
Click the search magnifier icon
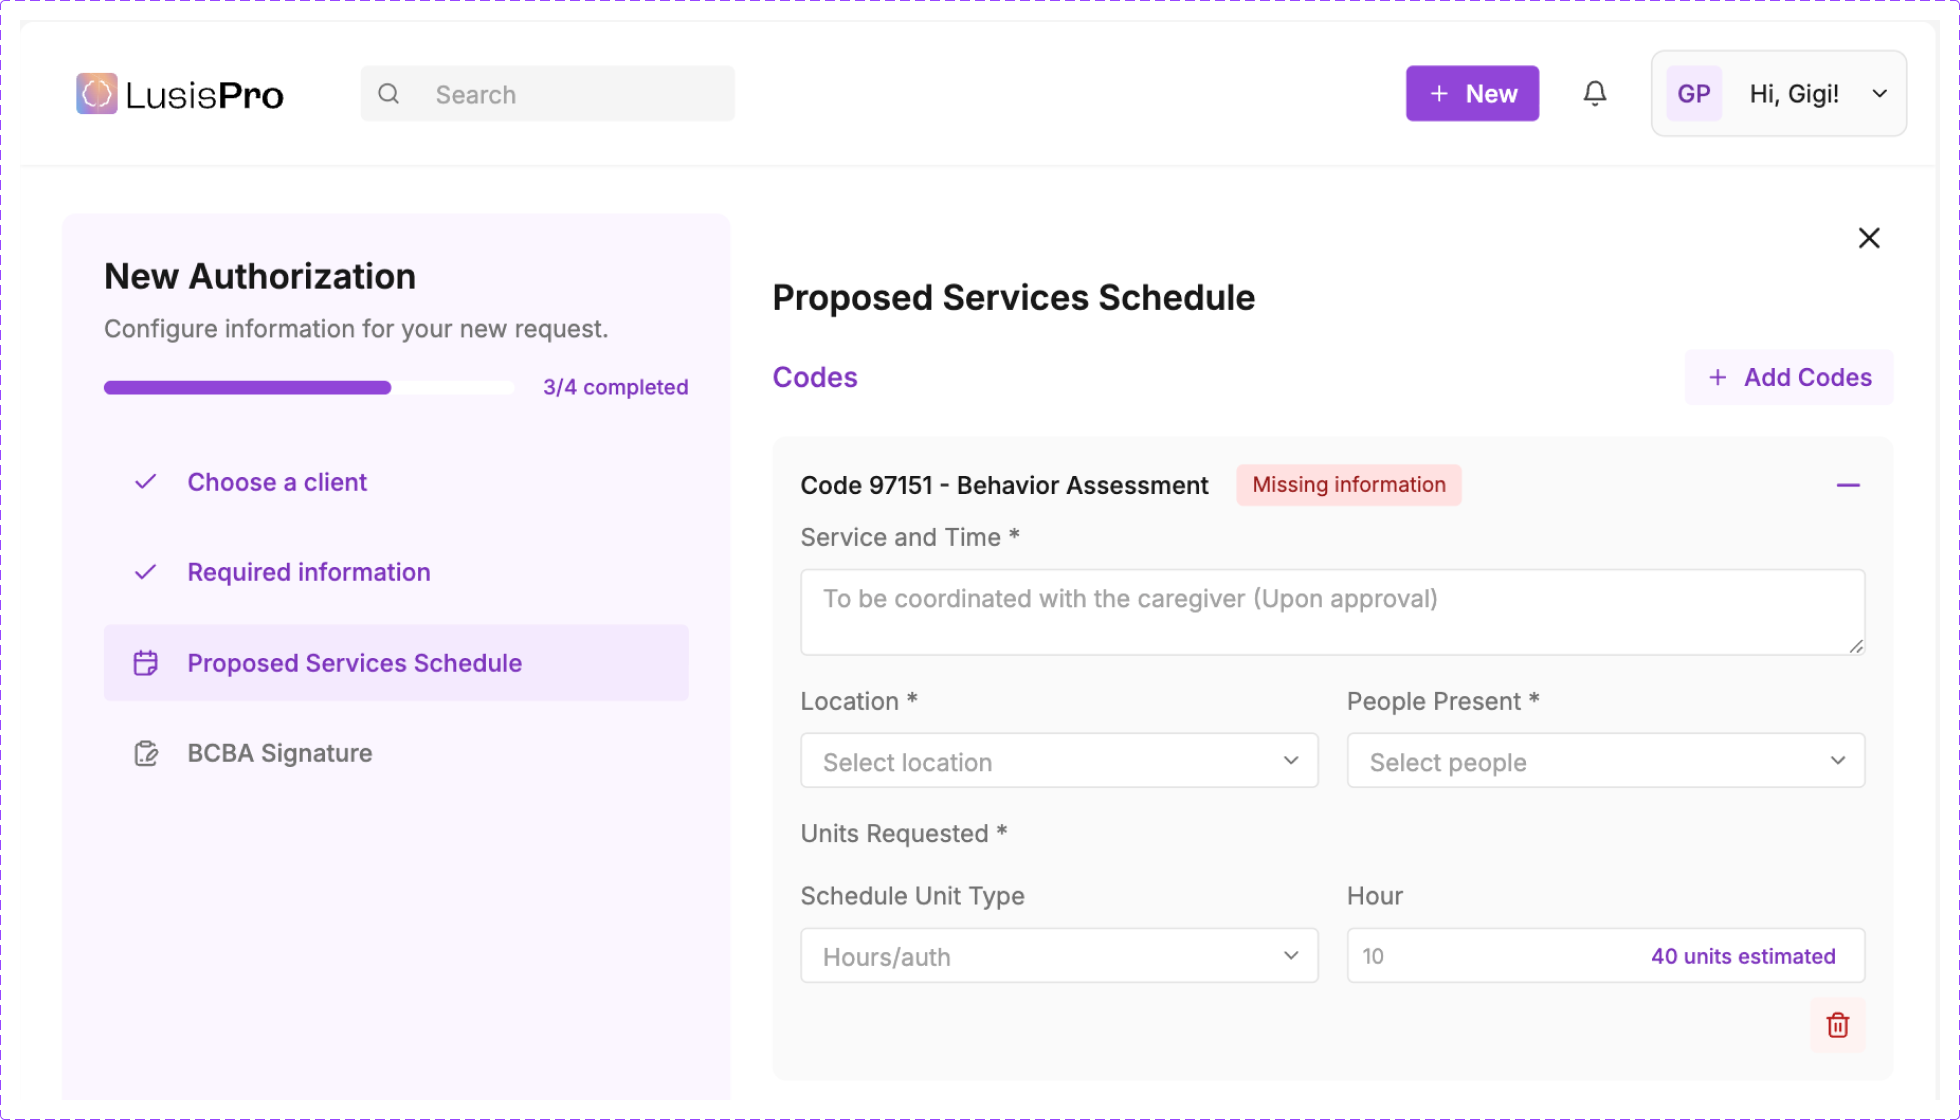[x=389, y=94]
